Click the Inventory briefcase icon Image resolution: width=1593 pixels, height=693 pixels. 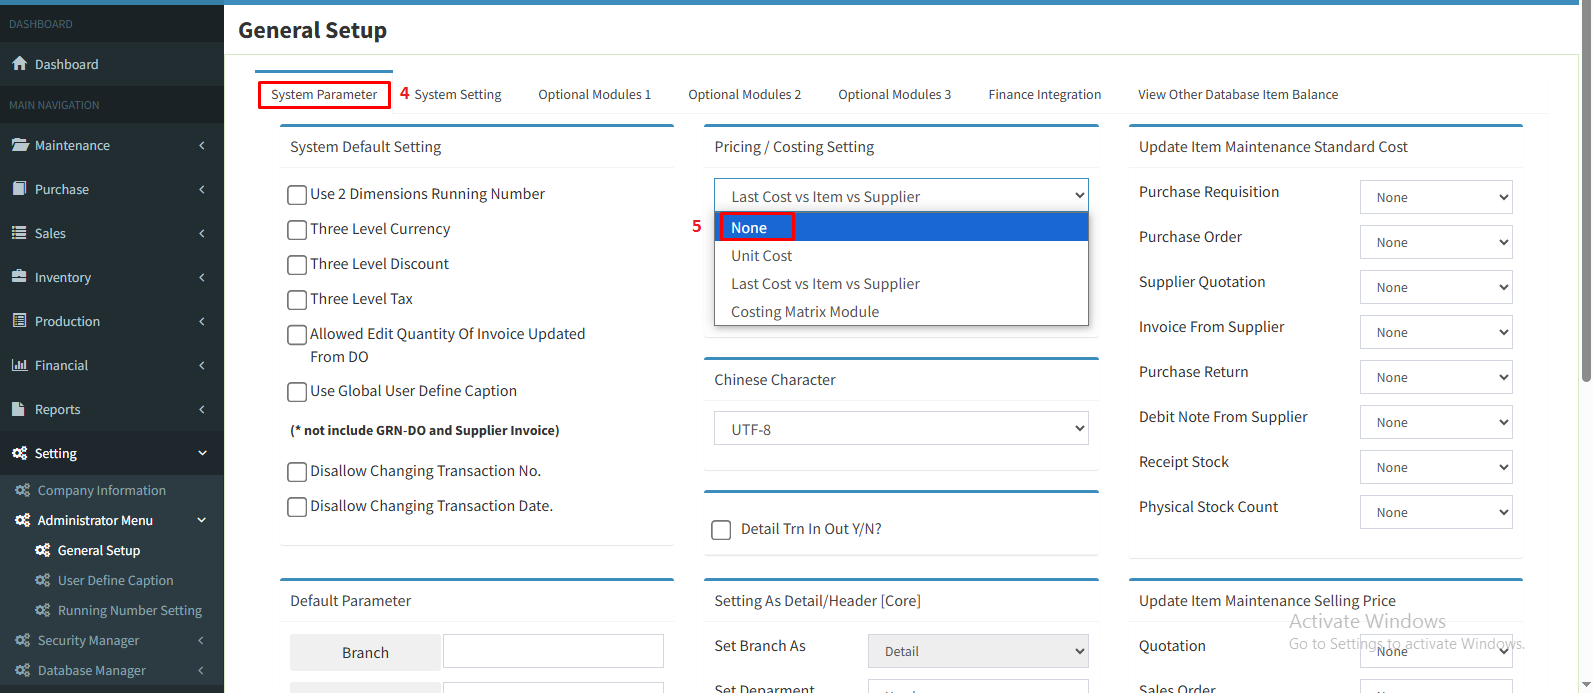[19, 277]
